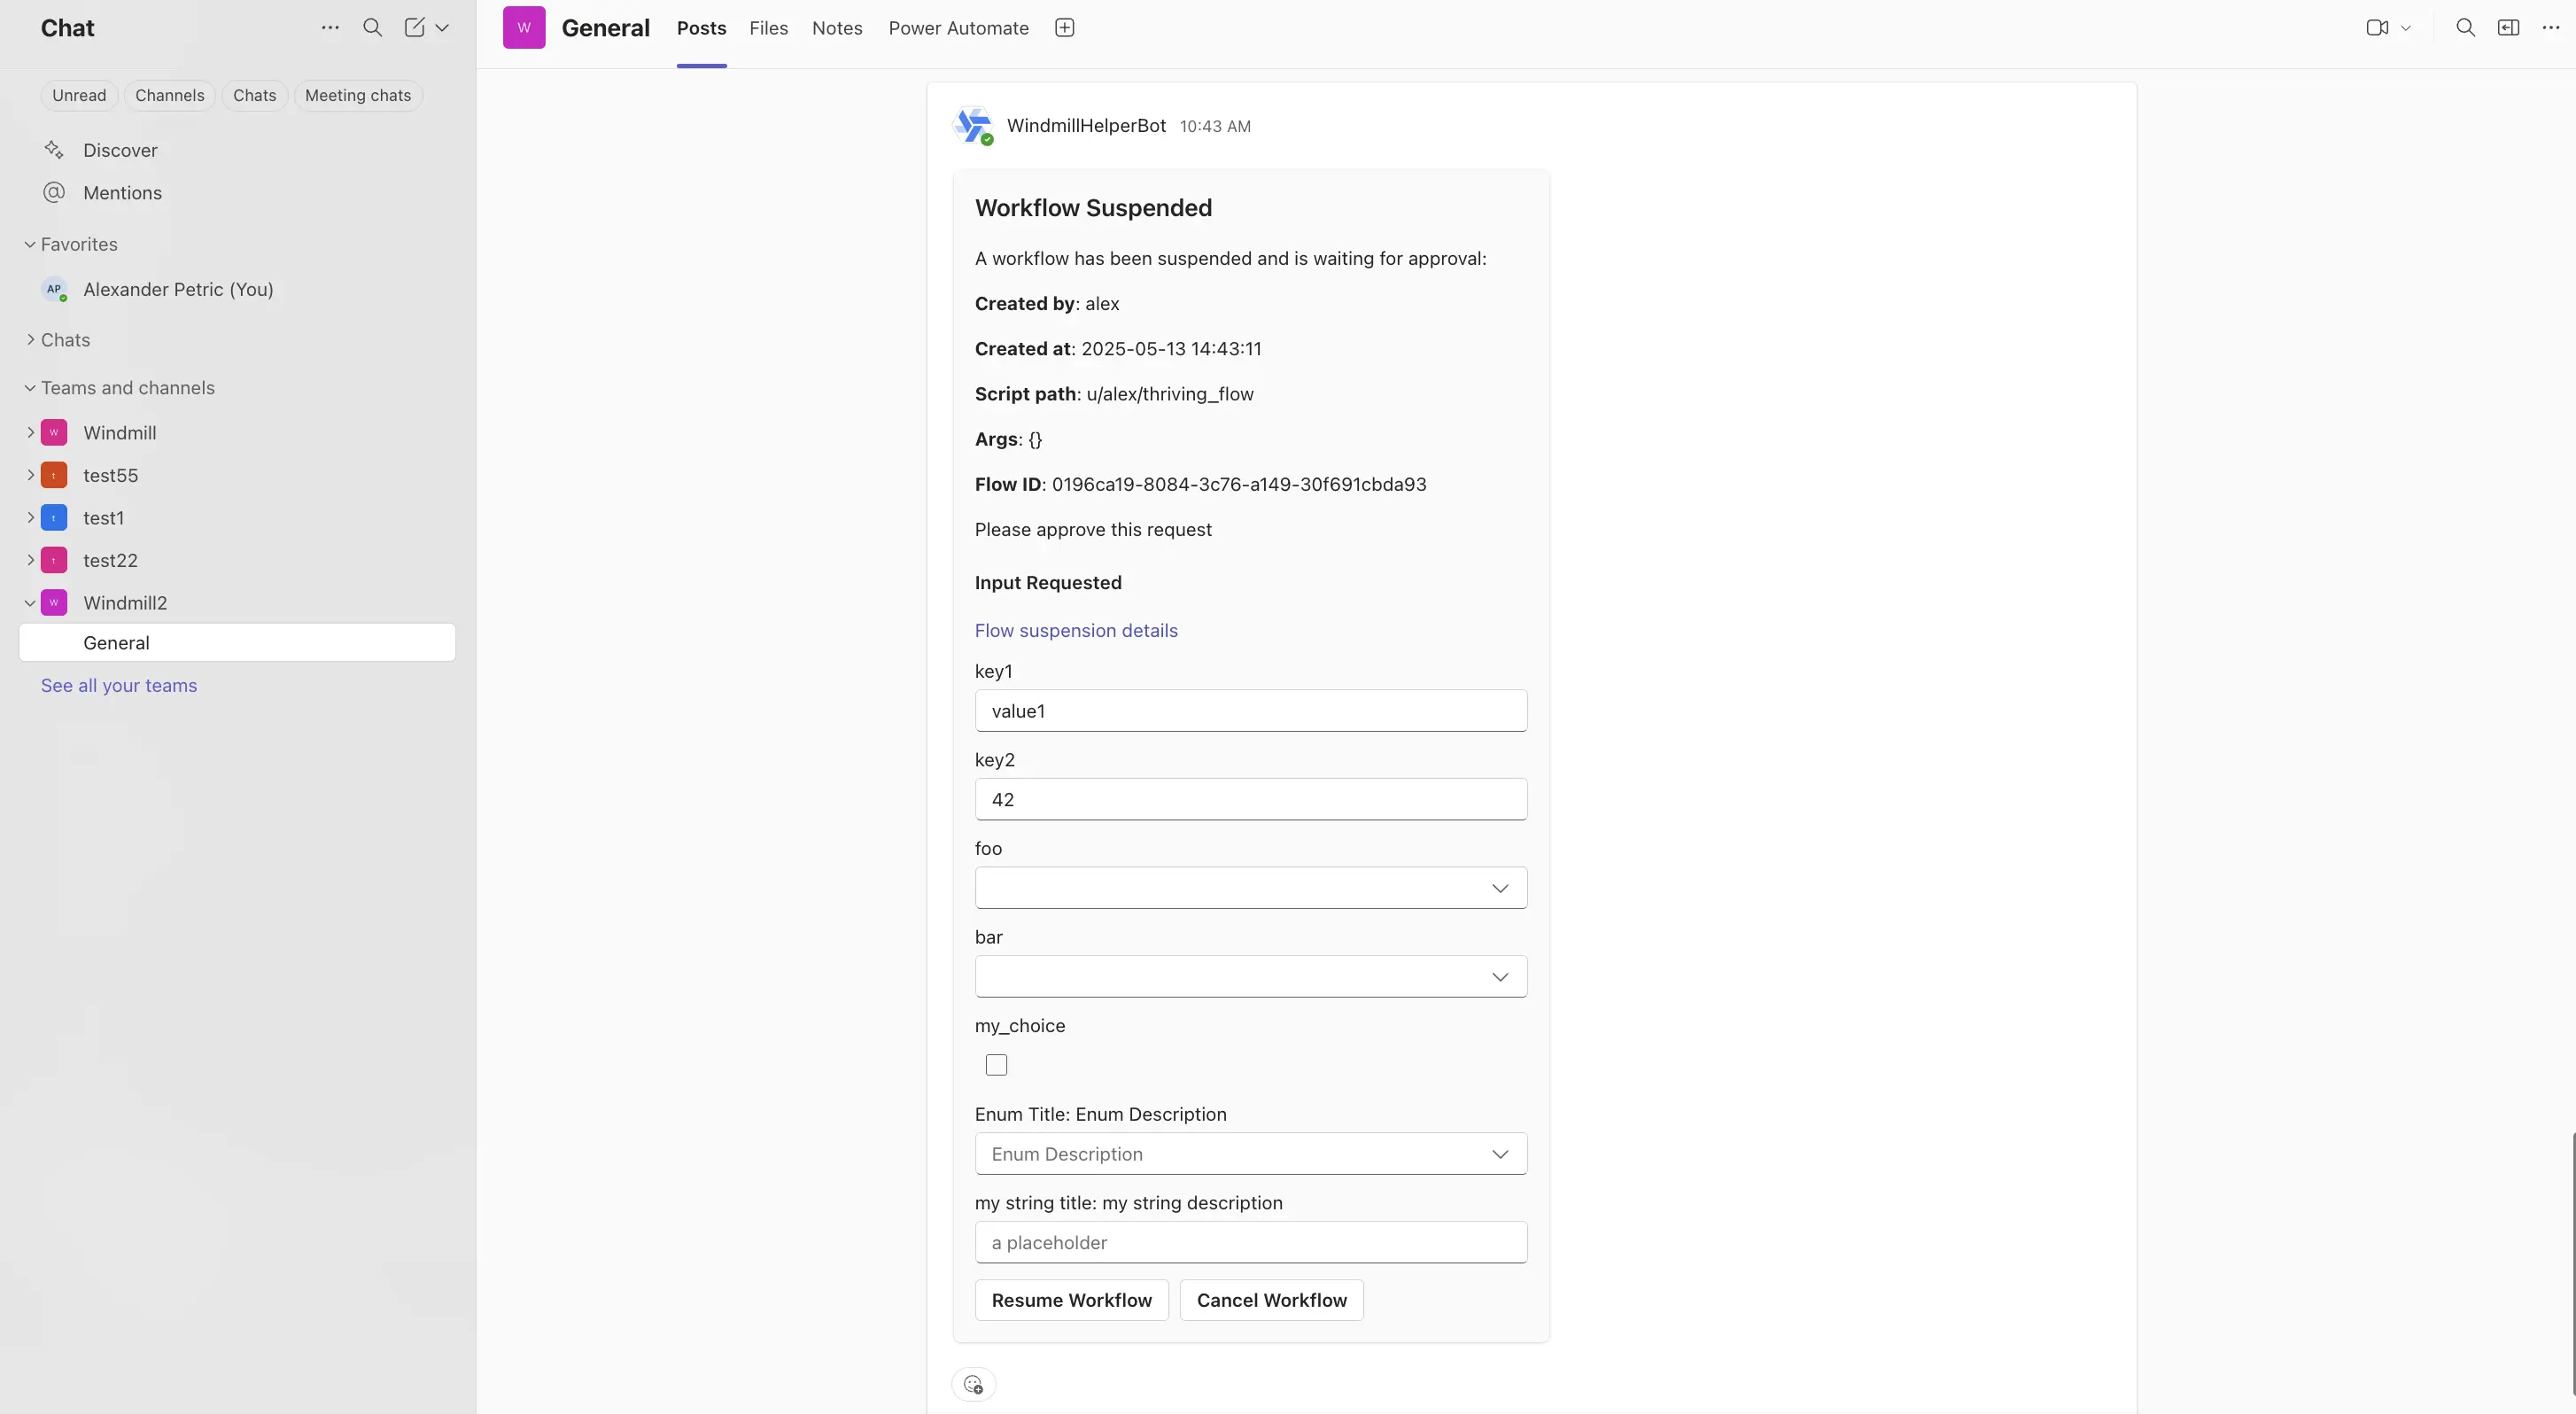This screenshot has height=1414, width=2576.
Task: View your Mentions
Action: click(x=122, y=192)
